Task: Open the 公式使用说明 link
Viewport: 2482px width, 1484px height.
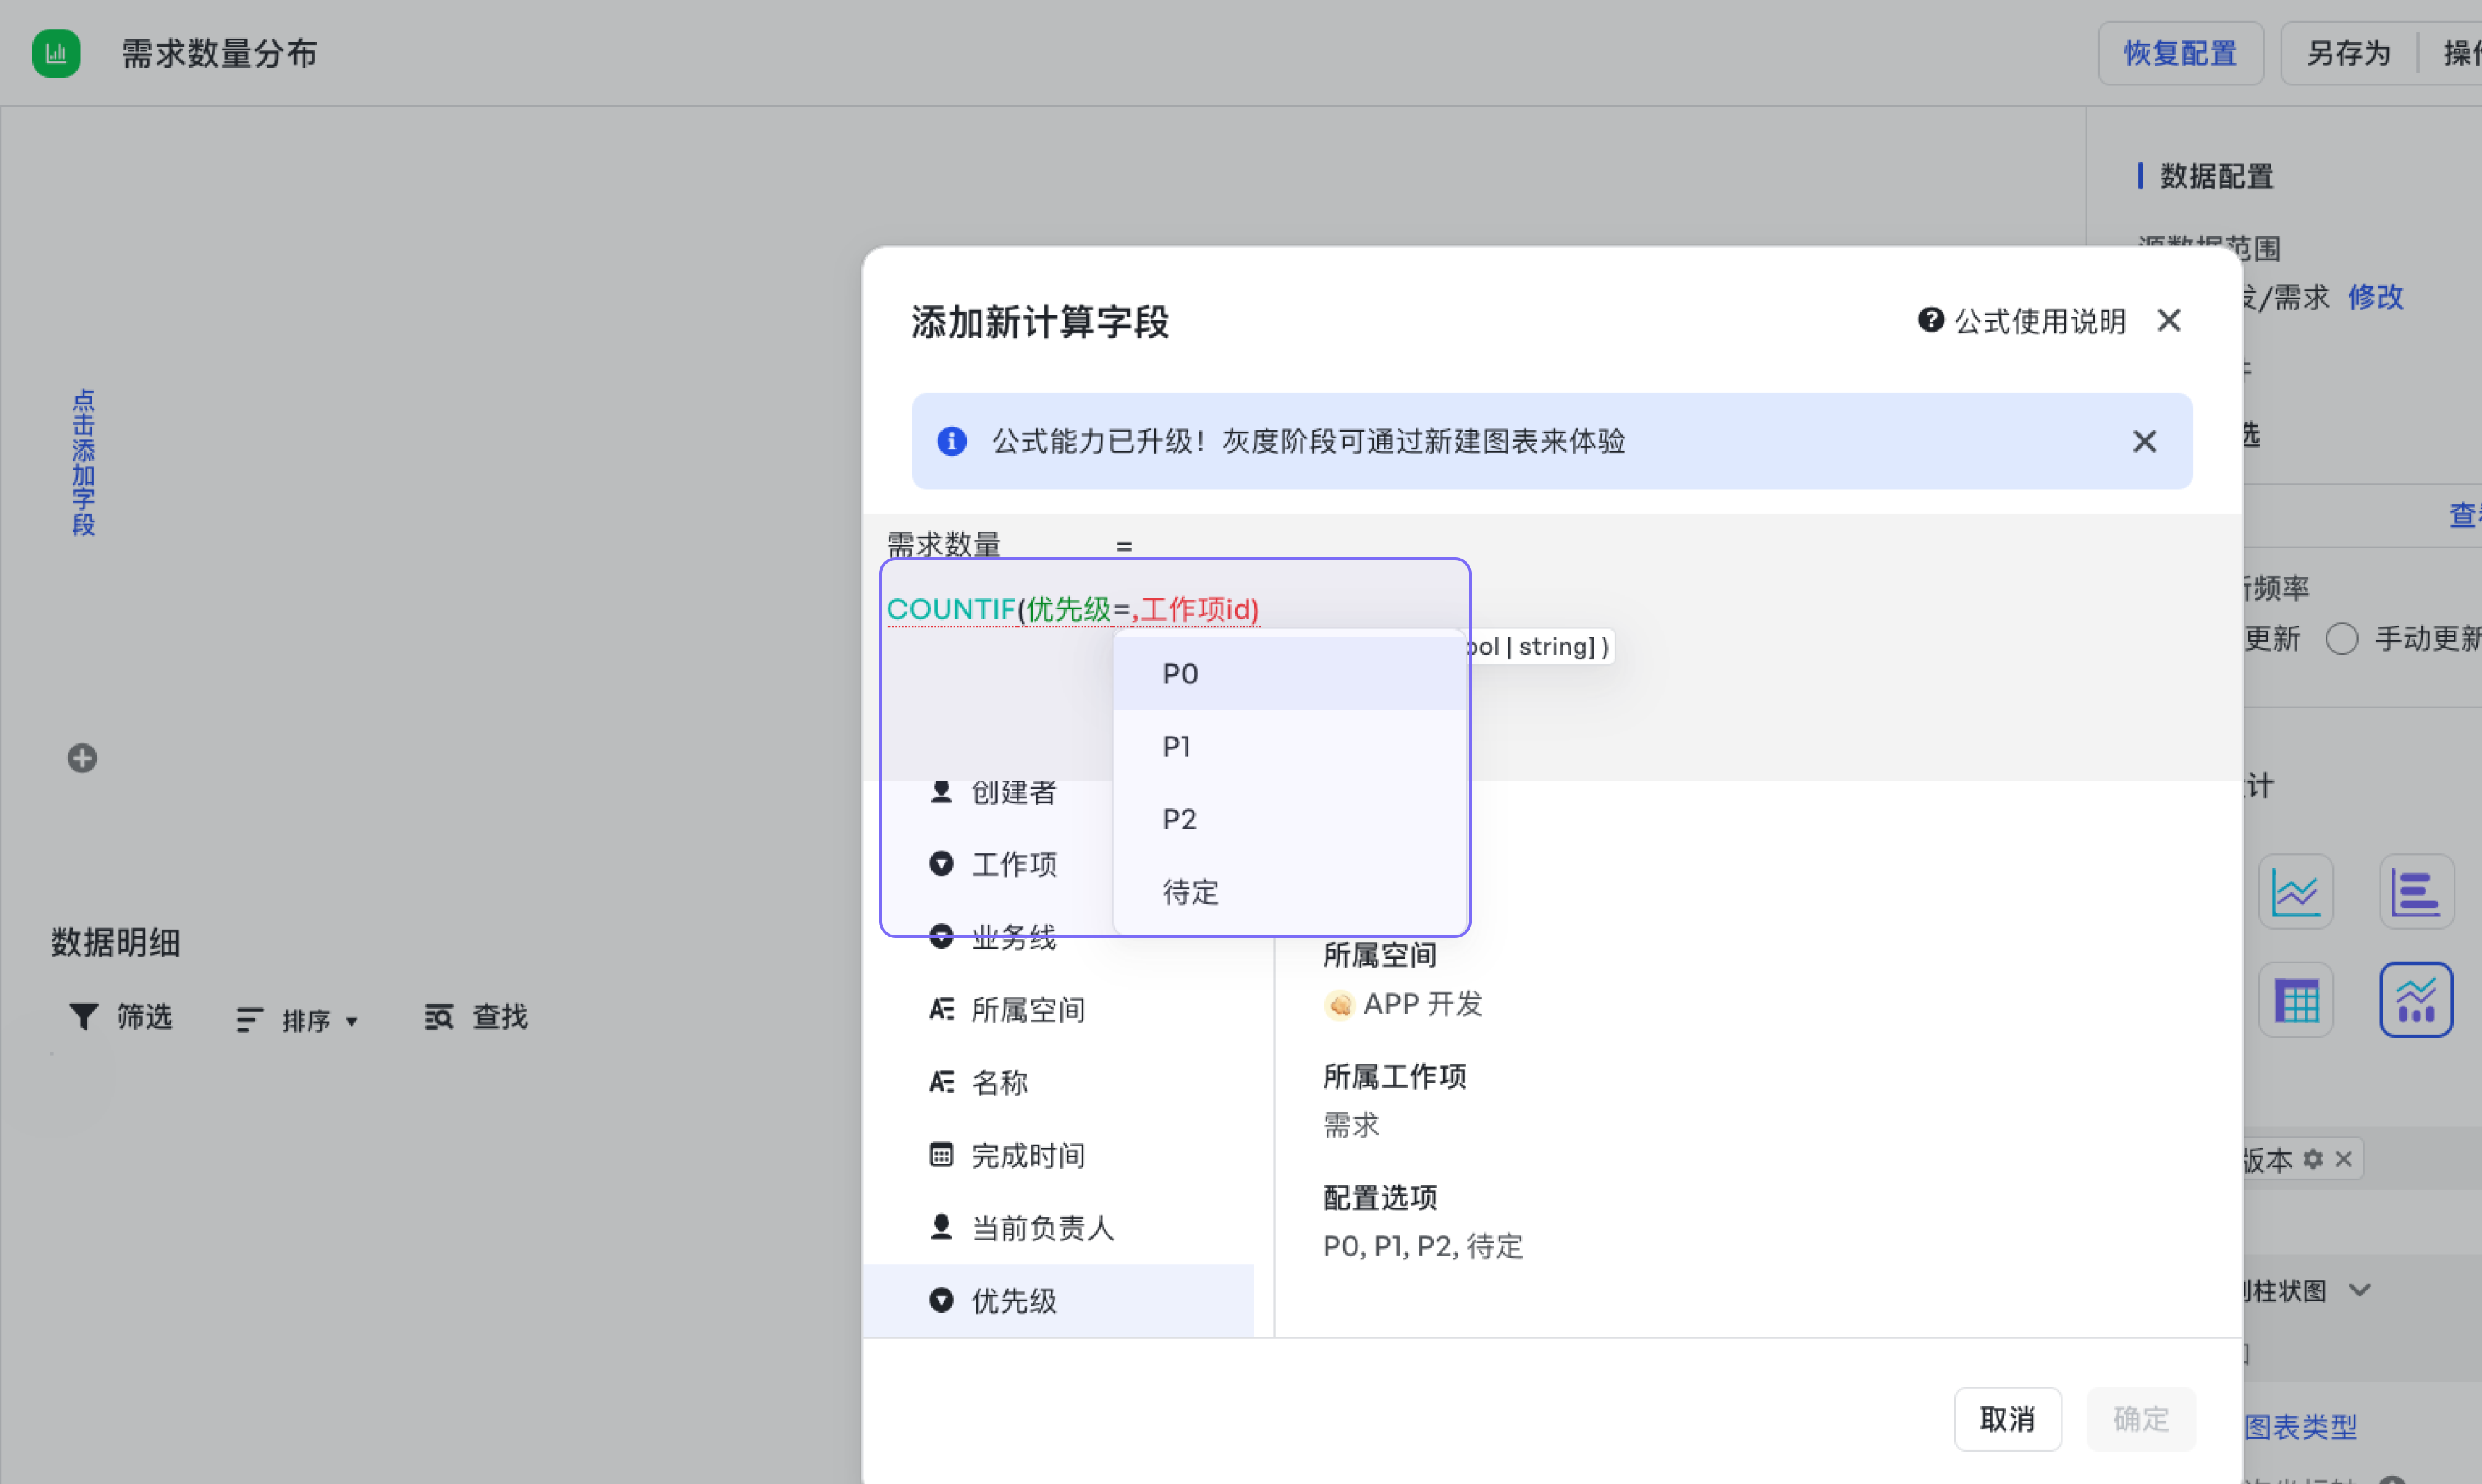Action: pyautogui.click(x=2040, y=321)
